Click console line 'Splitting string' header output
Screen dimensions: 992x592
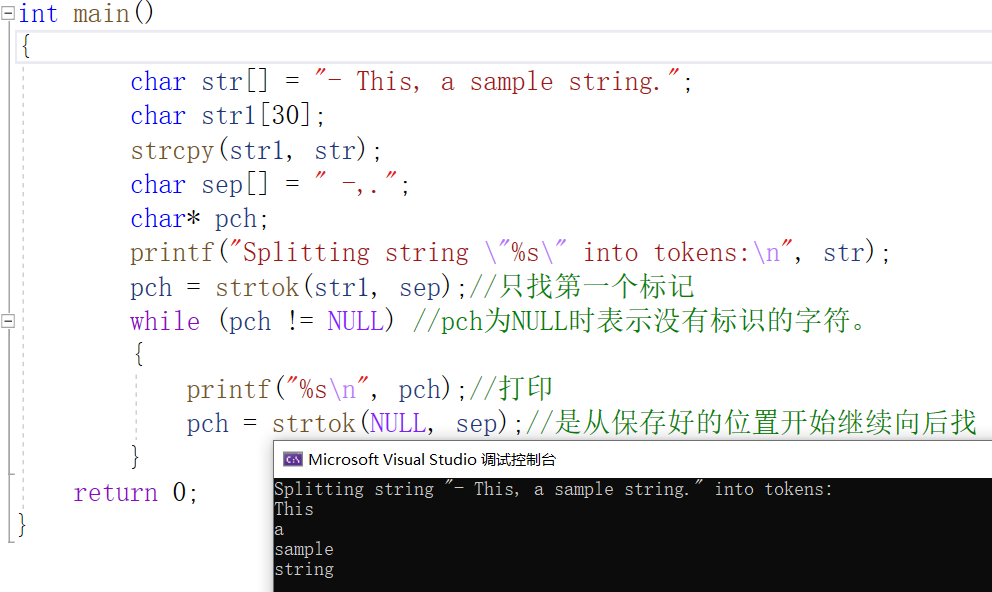[x=553, y=489]
